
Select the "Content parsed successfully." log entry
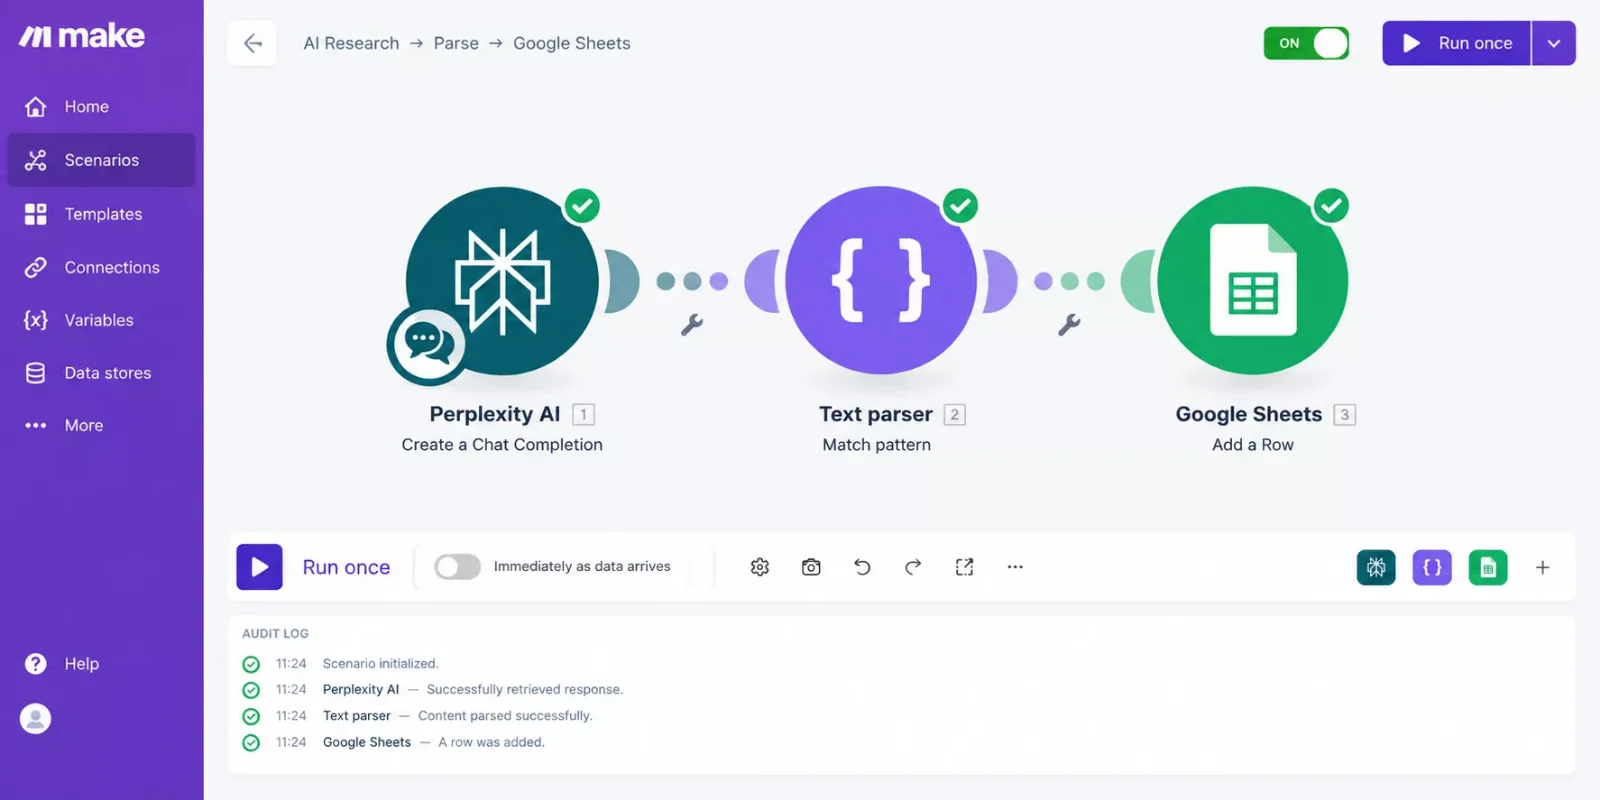[505, 715]
